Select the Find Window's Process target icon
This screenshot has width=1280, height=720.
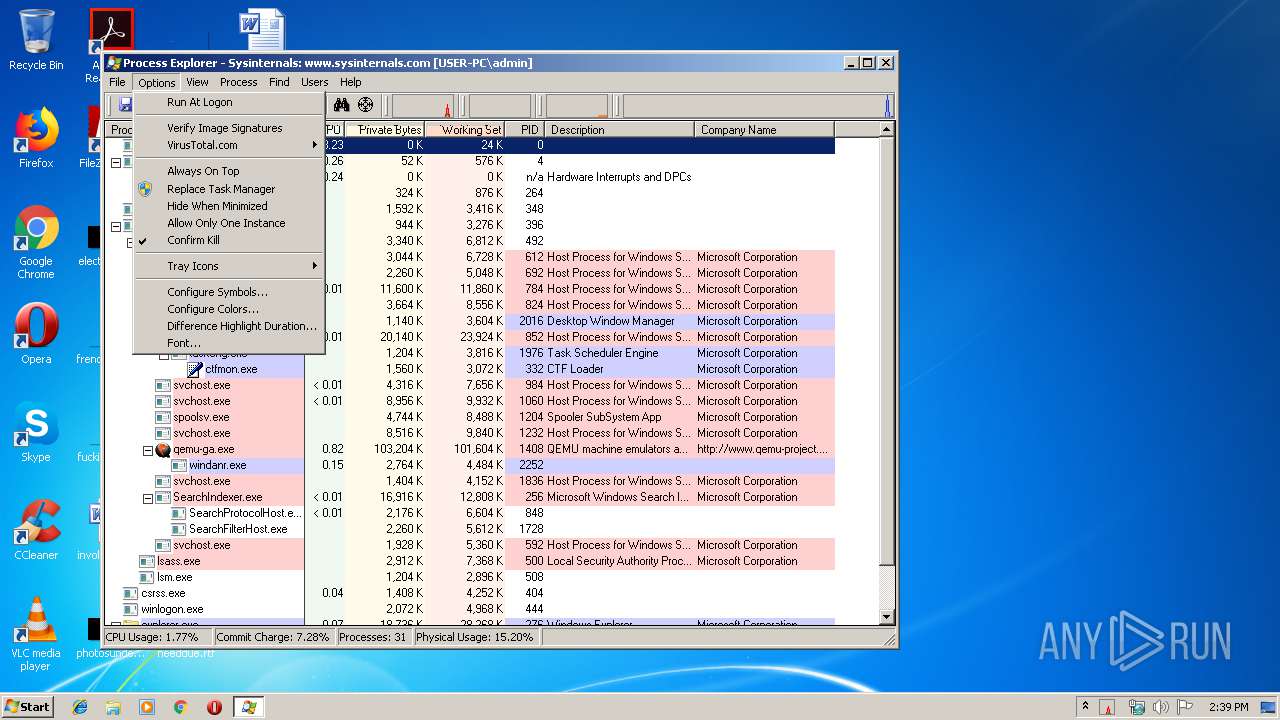click(x=365, y=105)
